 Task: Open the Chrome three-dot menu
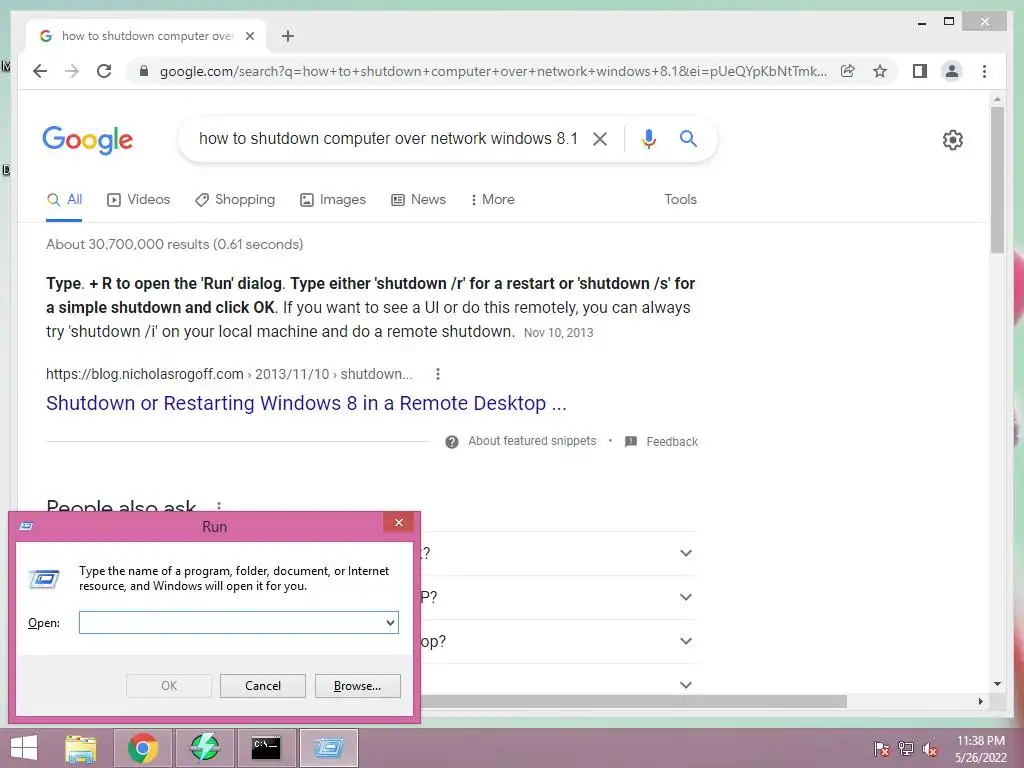point(984,71)
